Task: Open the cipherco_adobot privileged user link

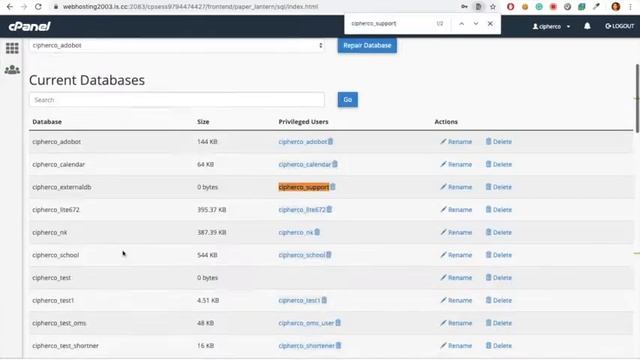Action: [303, 142]
